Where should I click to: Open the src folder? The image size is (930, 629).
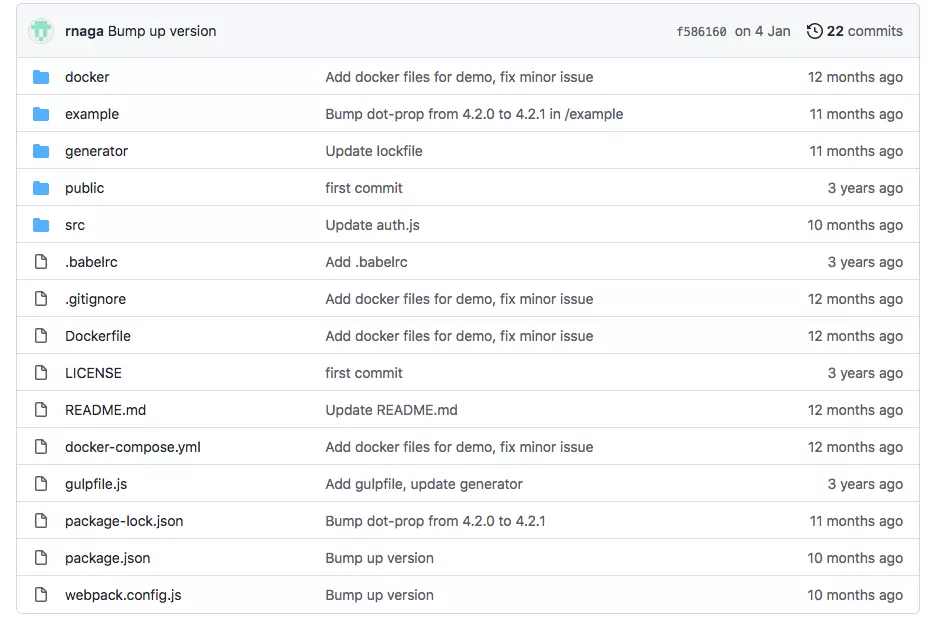pos(75,225)
